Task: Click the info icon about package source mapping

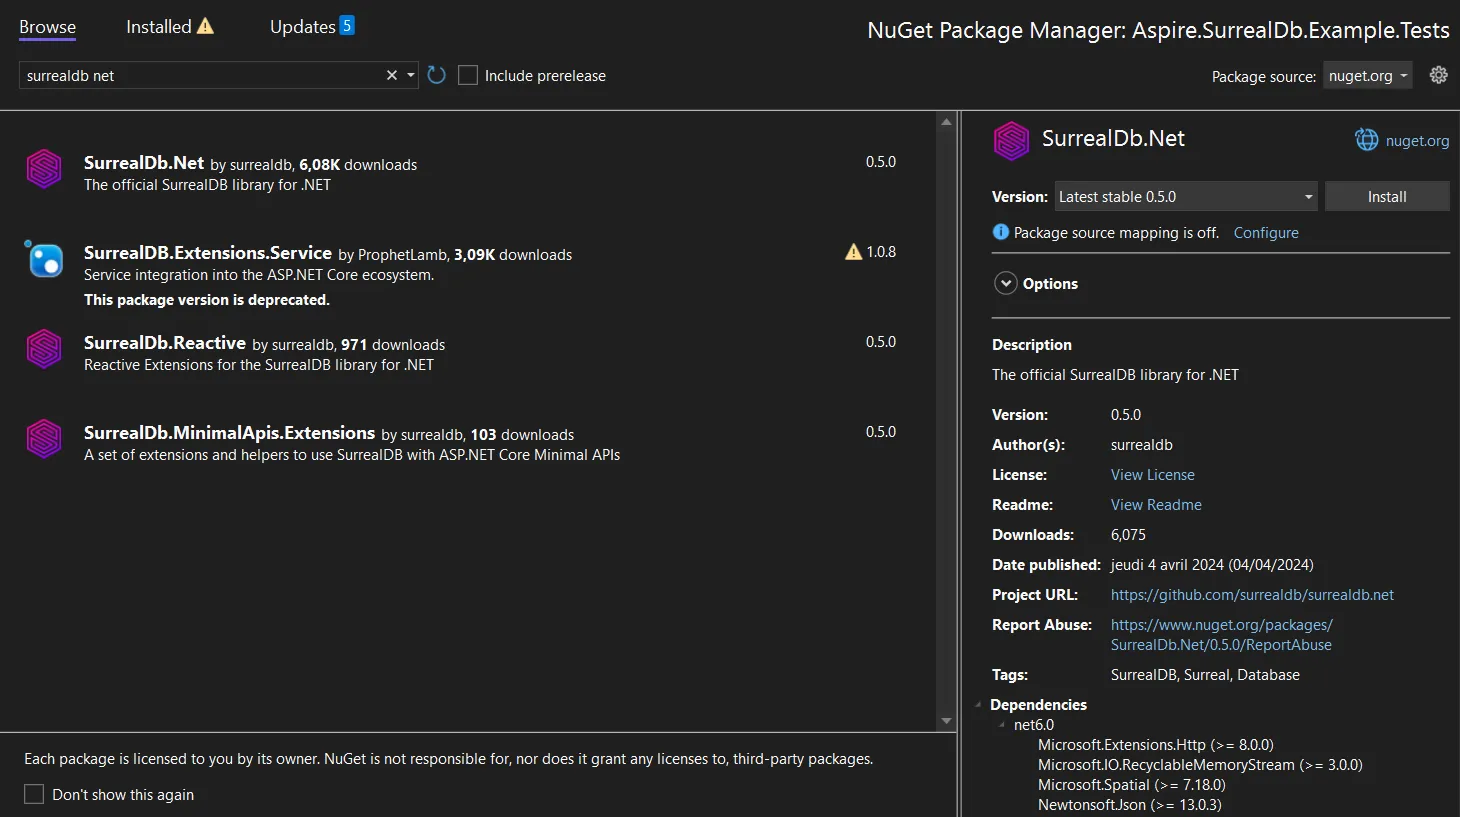Action: pyautogui.click(x=1000, y=232)
